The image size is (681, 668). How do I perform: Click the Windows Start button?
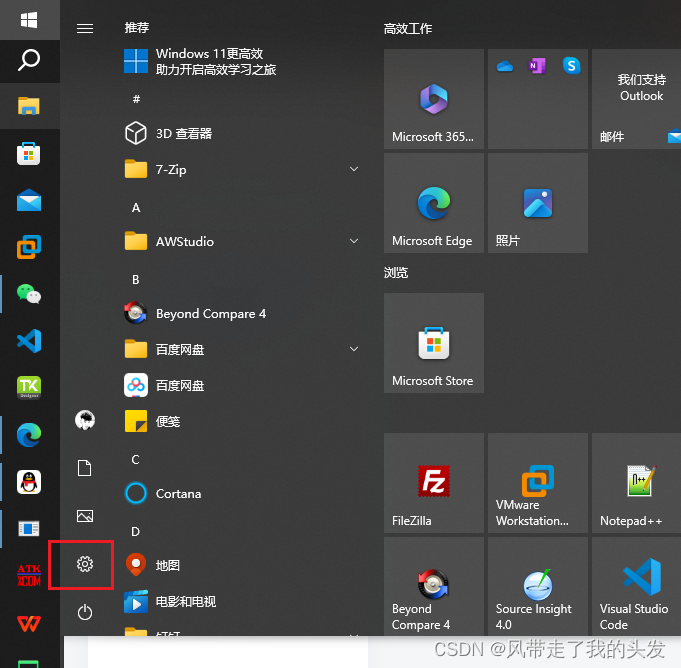pos(29,20)
